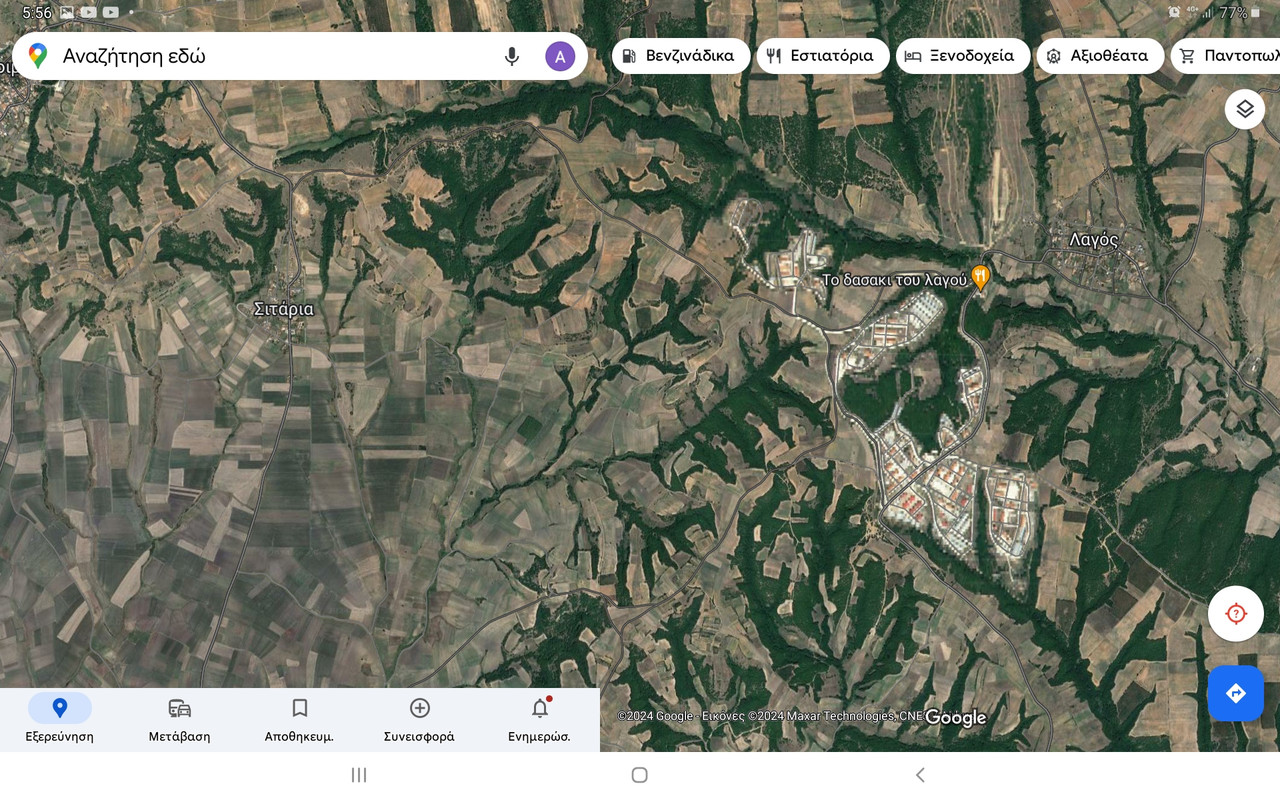Screen dimensions: 1280x800
Task: Open restaurant pin 'Το δασακι του λαγού'
Action: (x=981, y=278)
